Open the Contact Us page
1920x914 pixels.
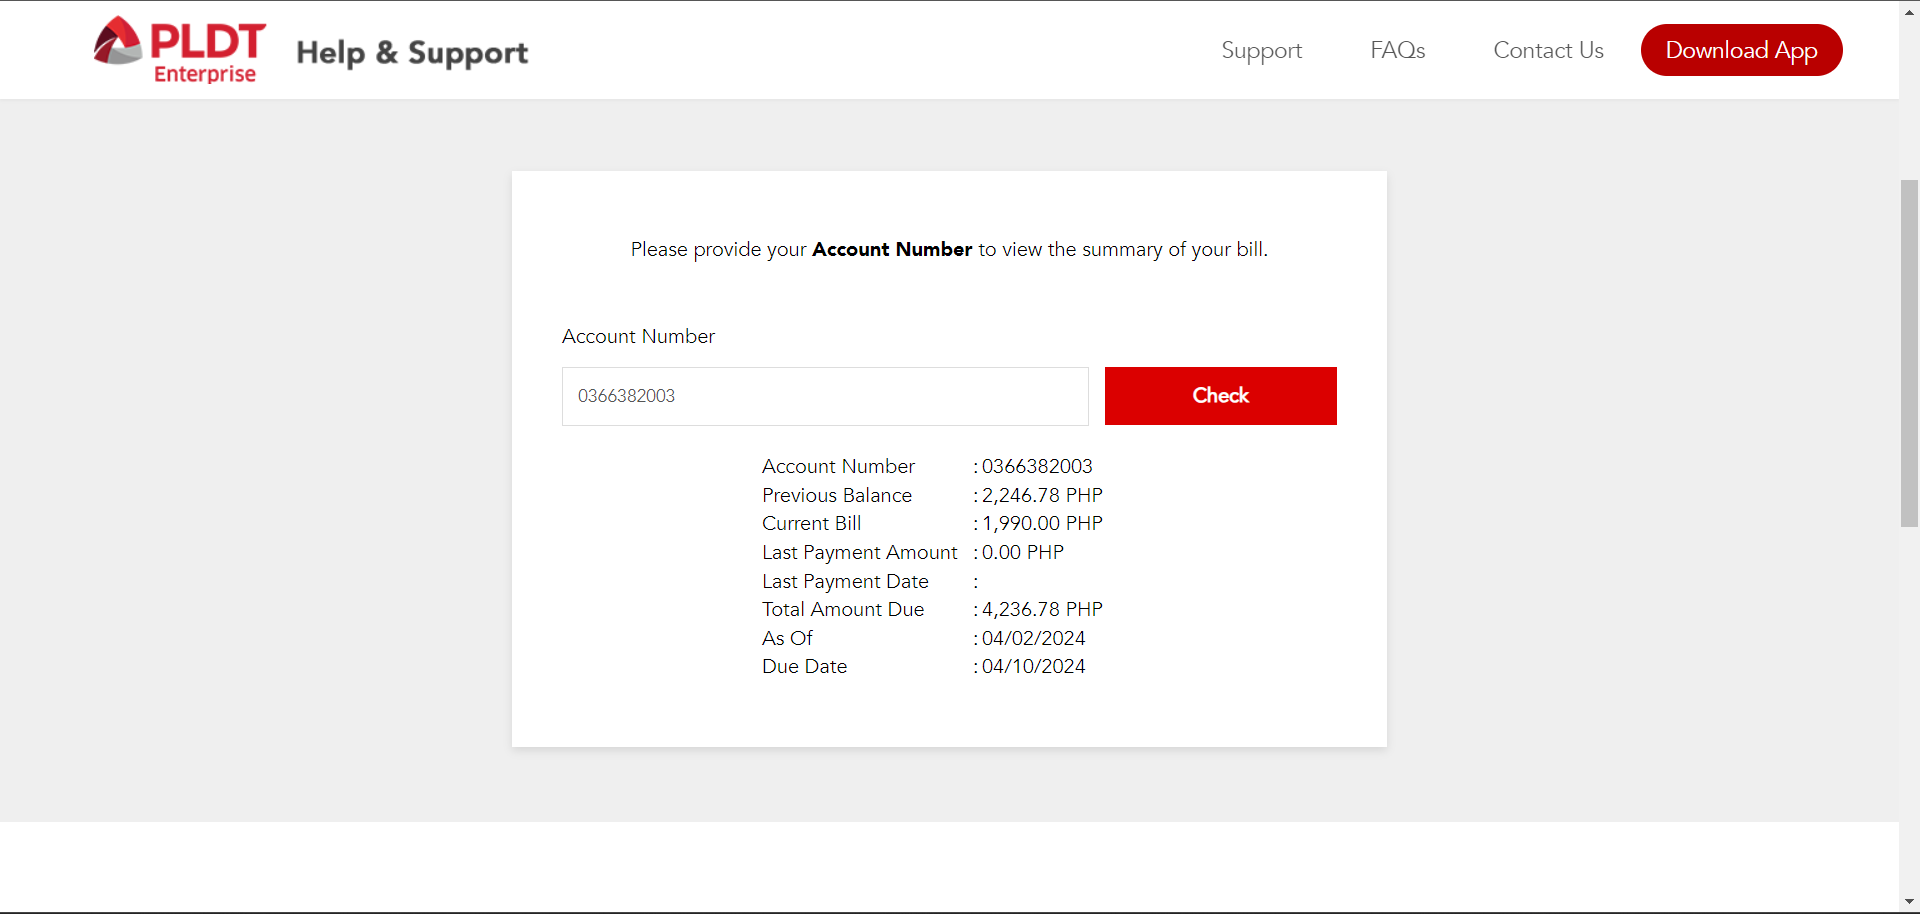click(x=1548, y=50)
